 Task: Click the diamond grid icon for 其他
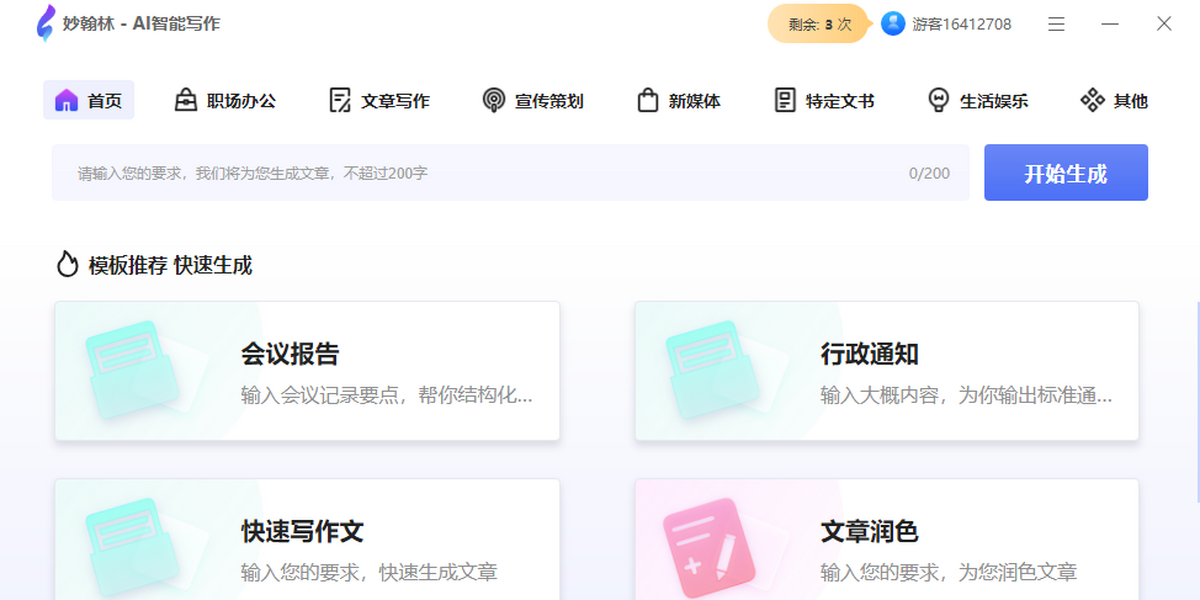1092,100
